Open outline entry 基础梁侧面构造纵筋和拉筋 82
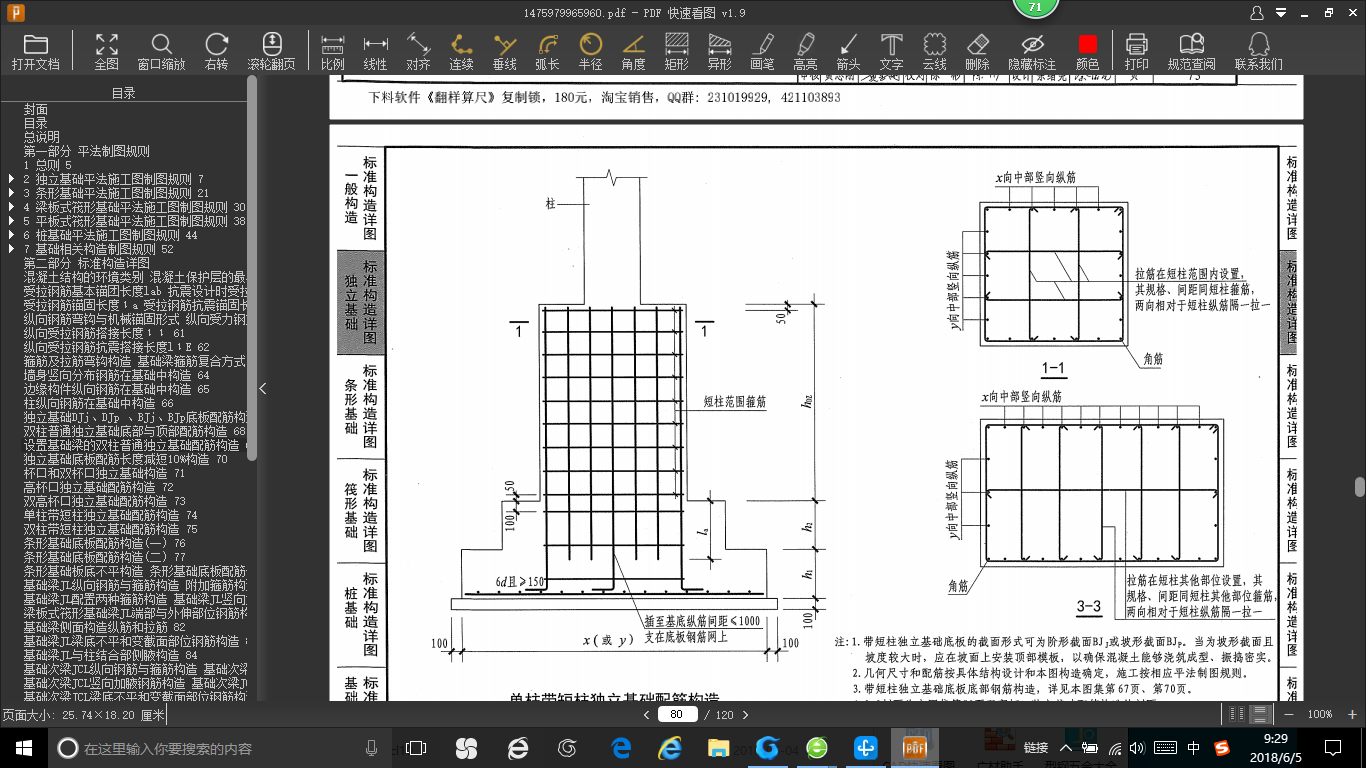The image size is (1366, 768). click(104, 627)
